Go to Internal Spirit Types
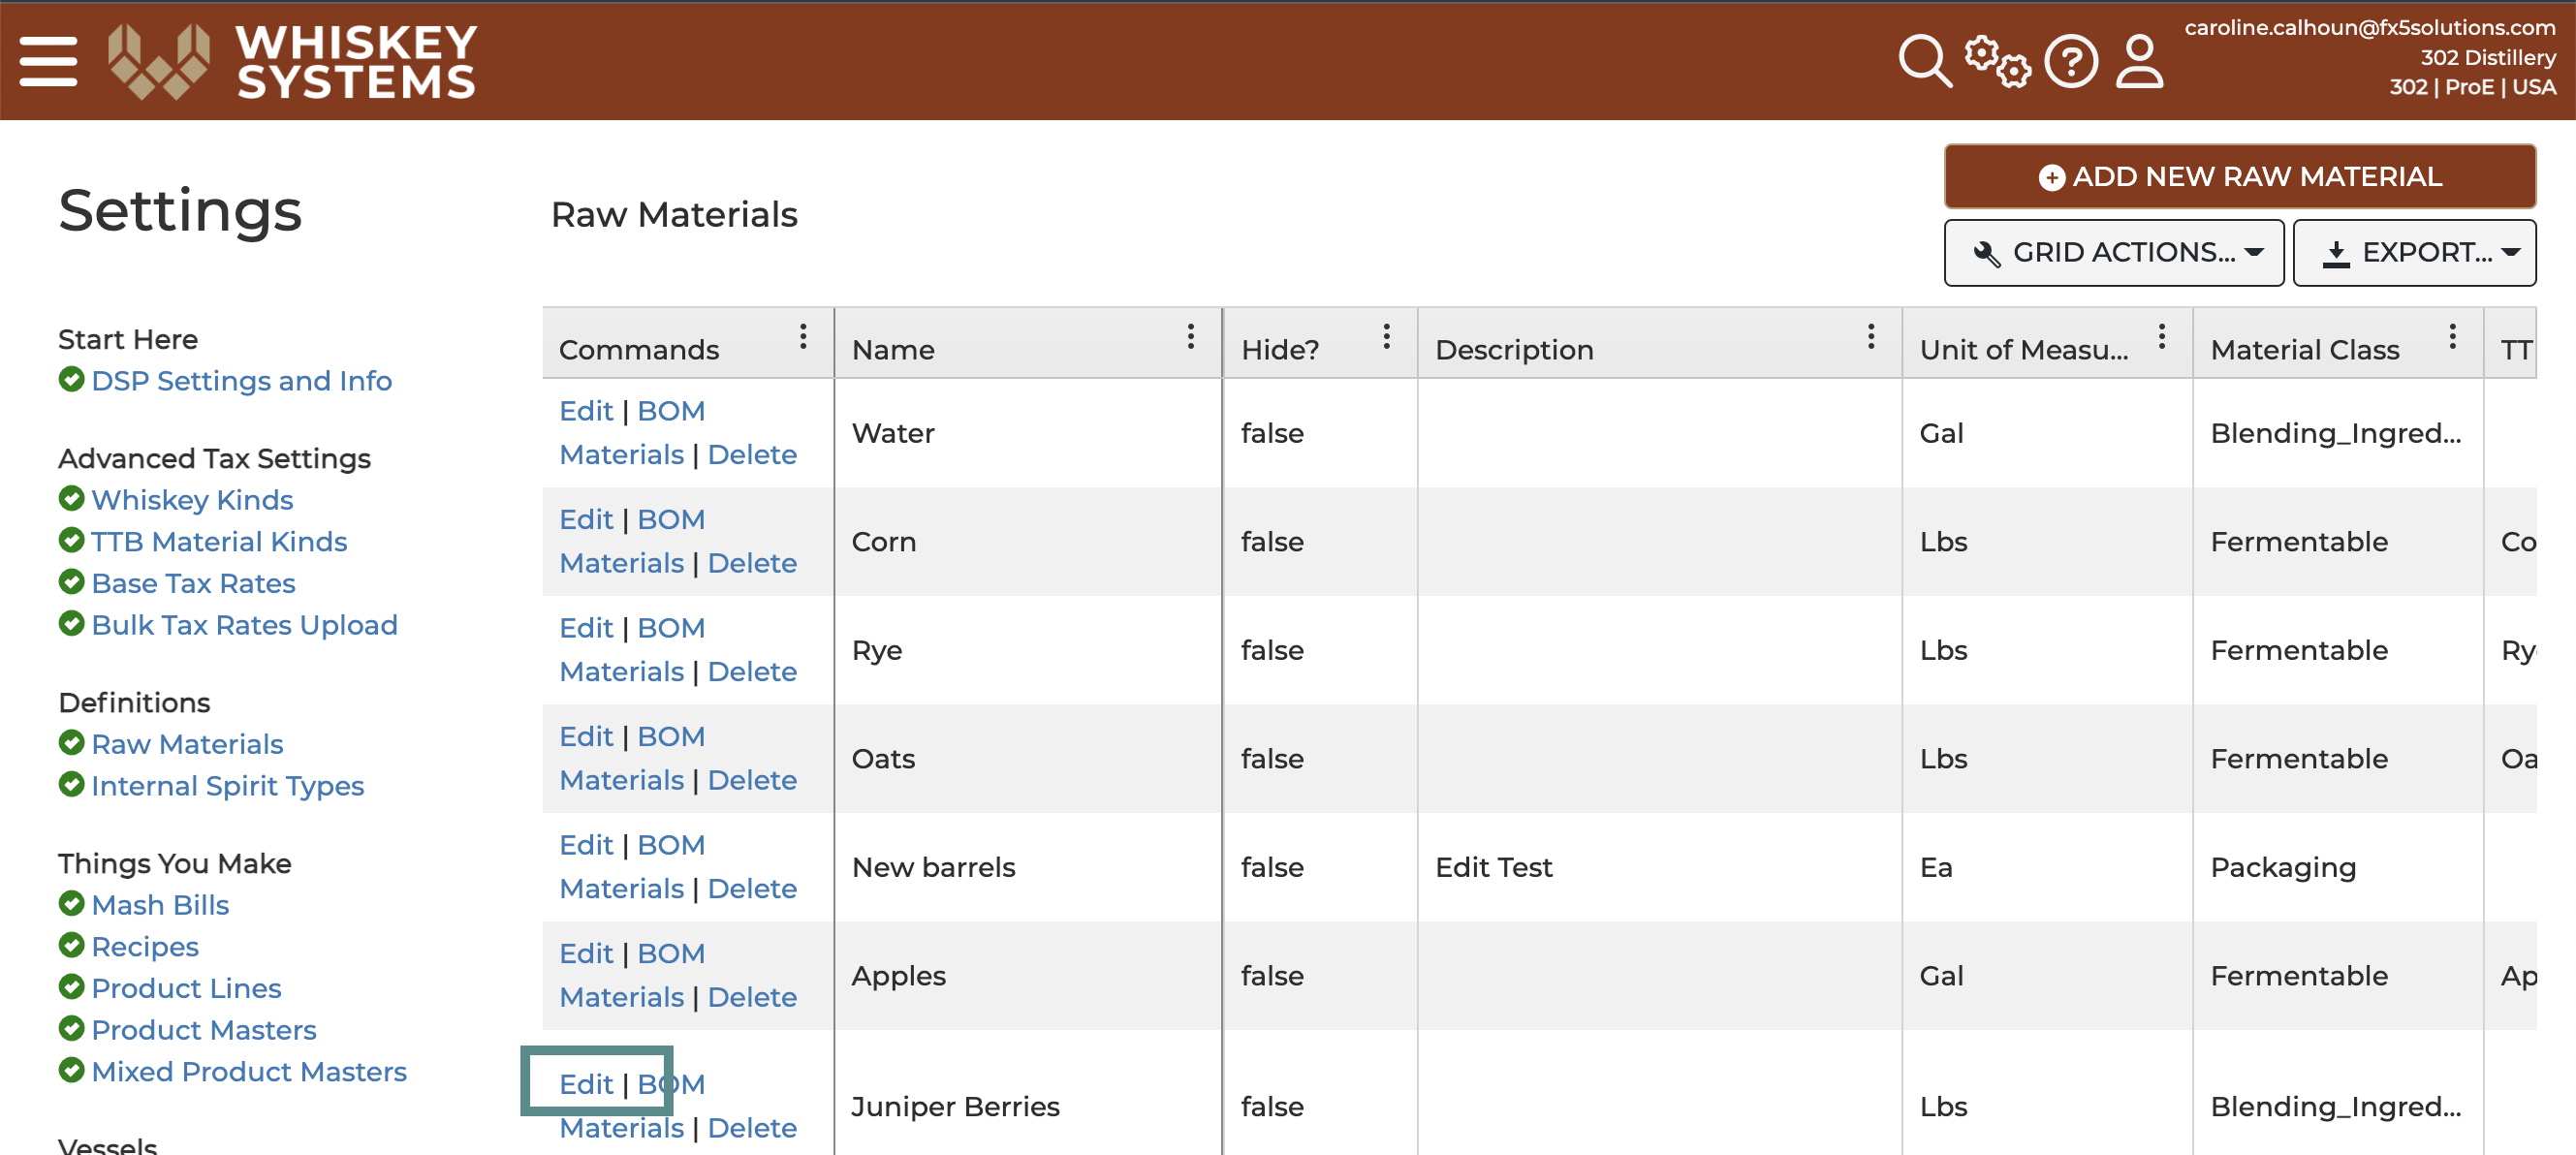 [227, 786]
